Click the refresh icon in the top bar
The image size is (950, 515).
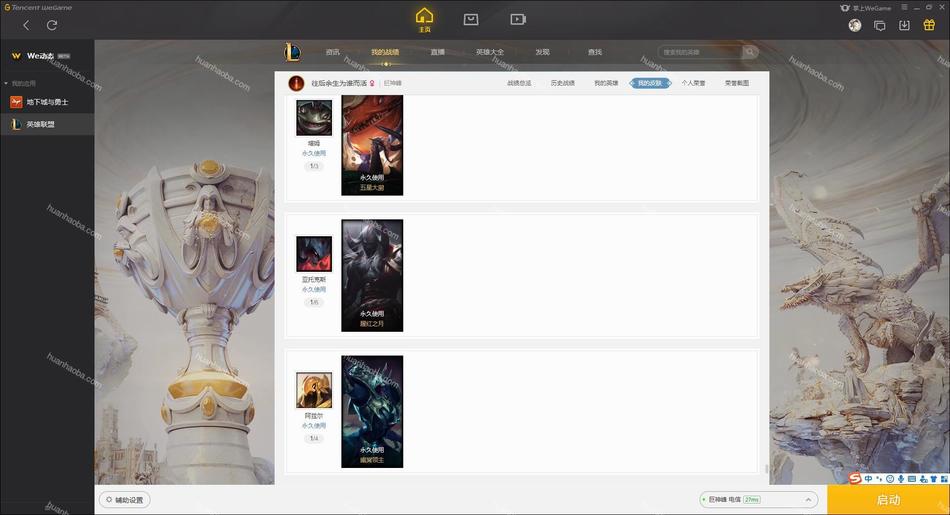pos(52,25)
